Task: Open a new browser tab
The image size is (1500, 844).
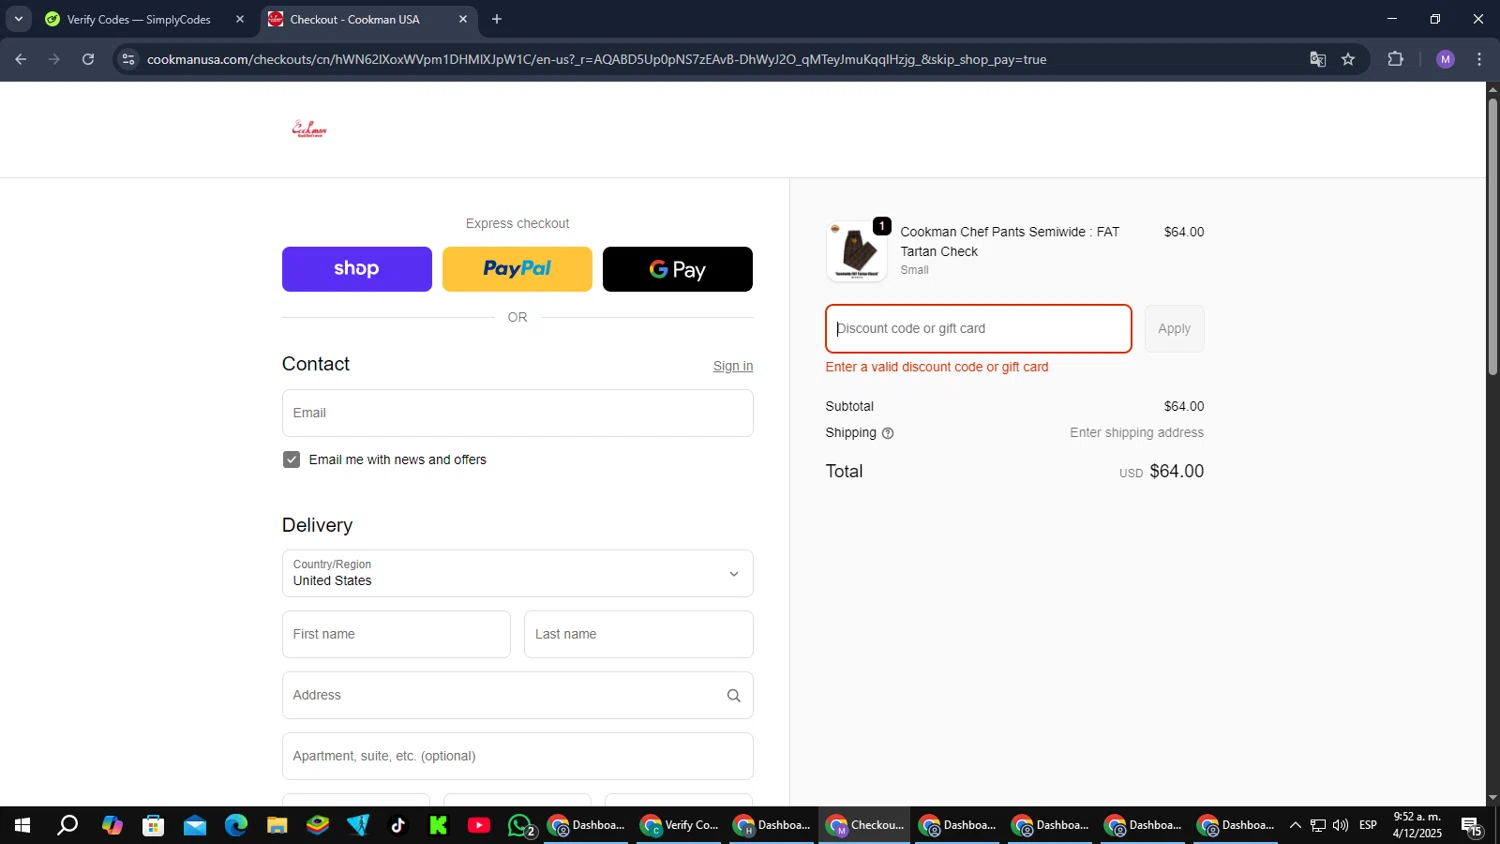Action: [497, 19]
